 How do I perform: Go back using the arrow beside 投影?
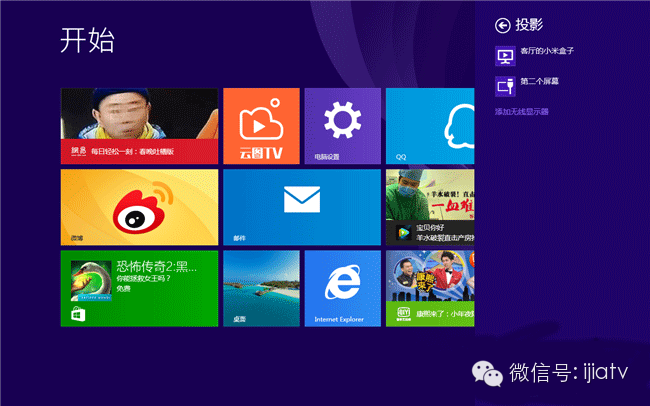(502, 26)
